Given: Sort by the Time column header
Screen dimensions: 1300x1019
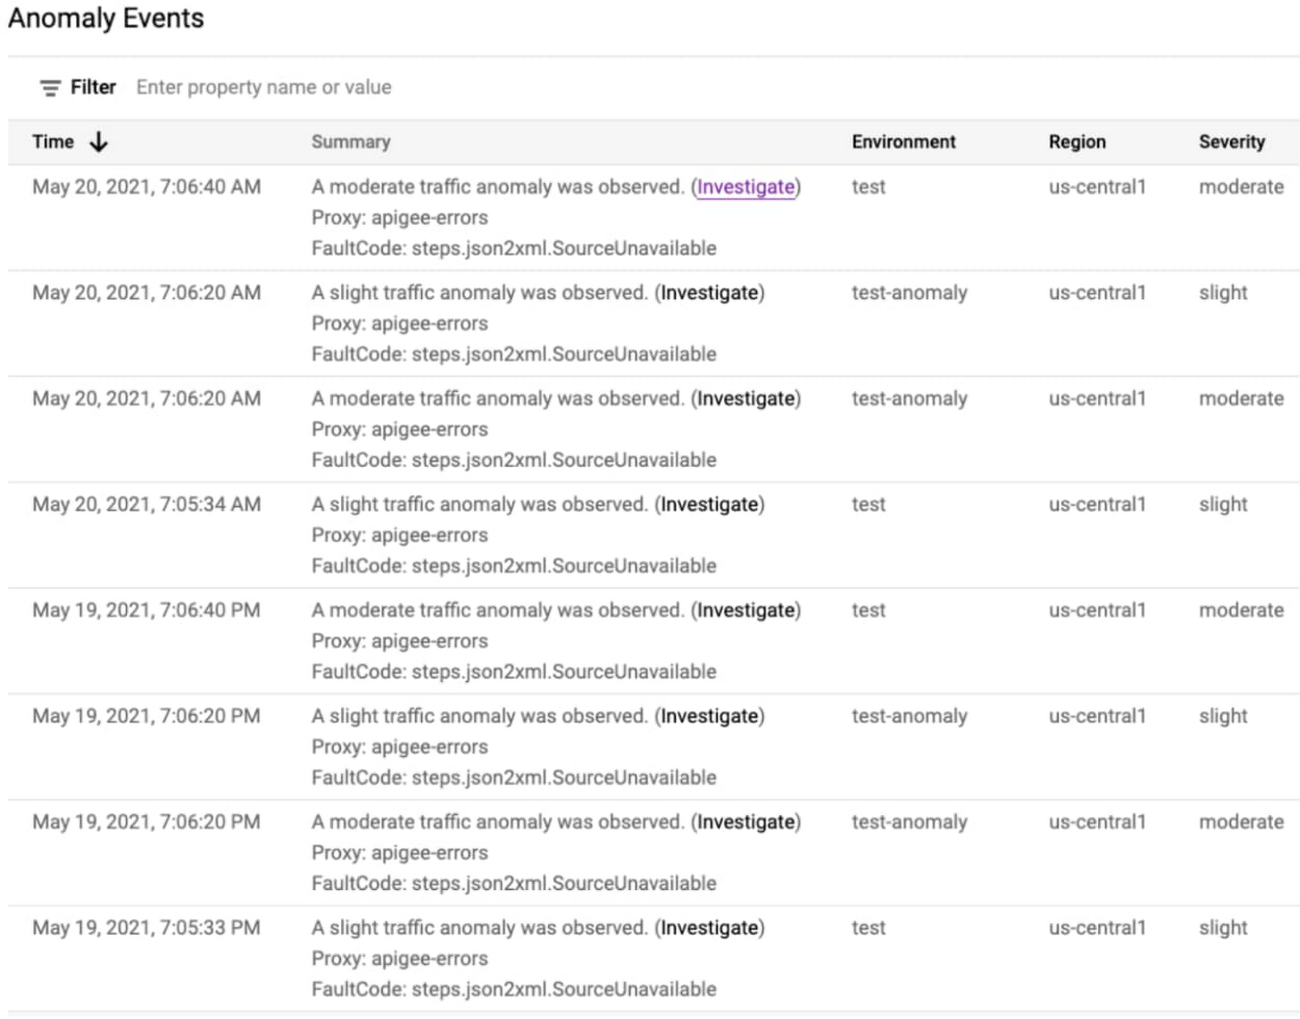Looking at the screenshot, I should (x=53, y=142).
